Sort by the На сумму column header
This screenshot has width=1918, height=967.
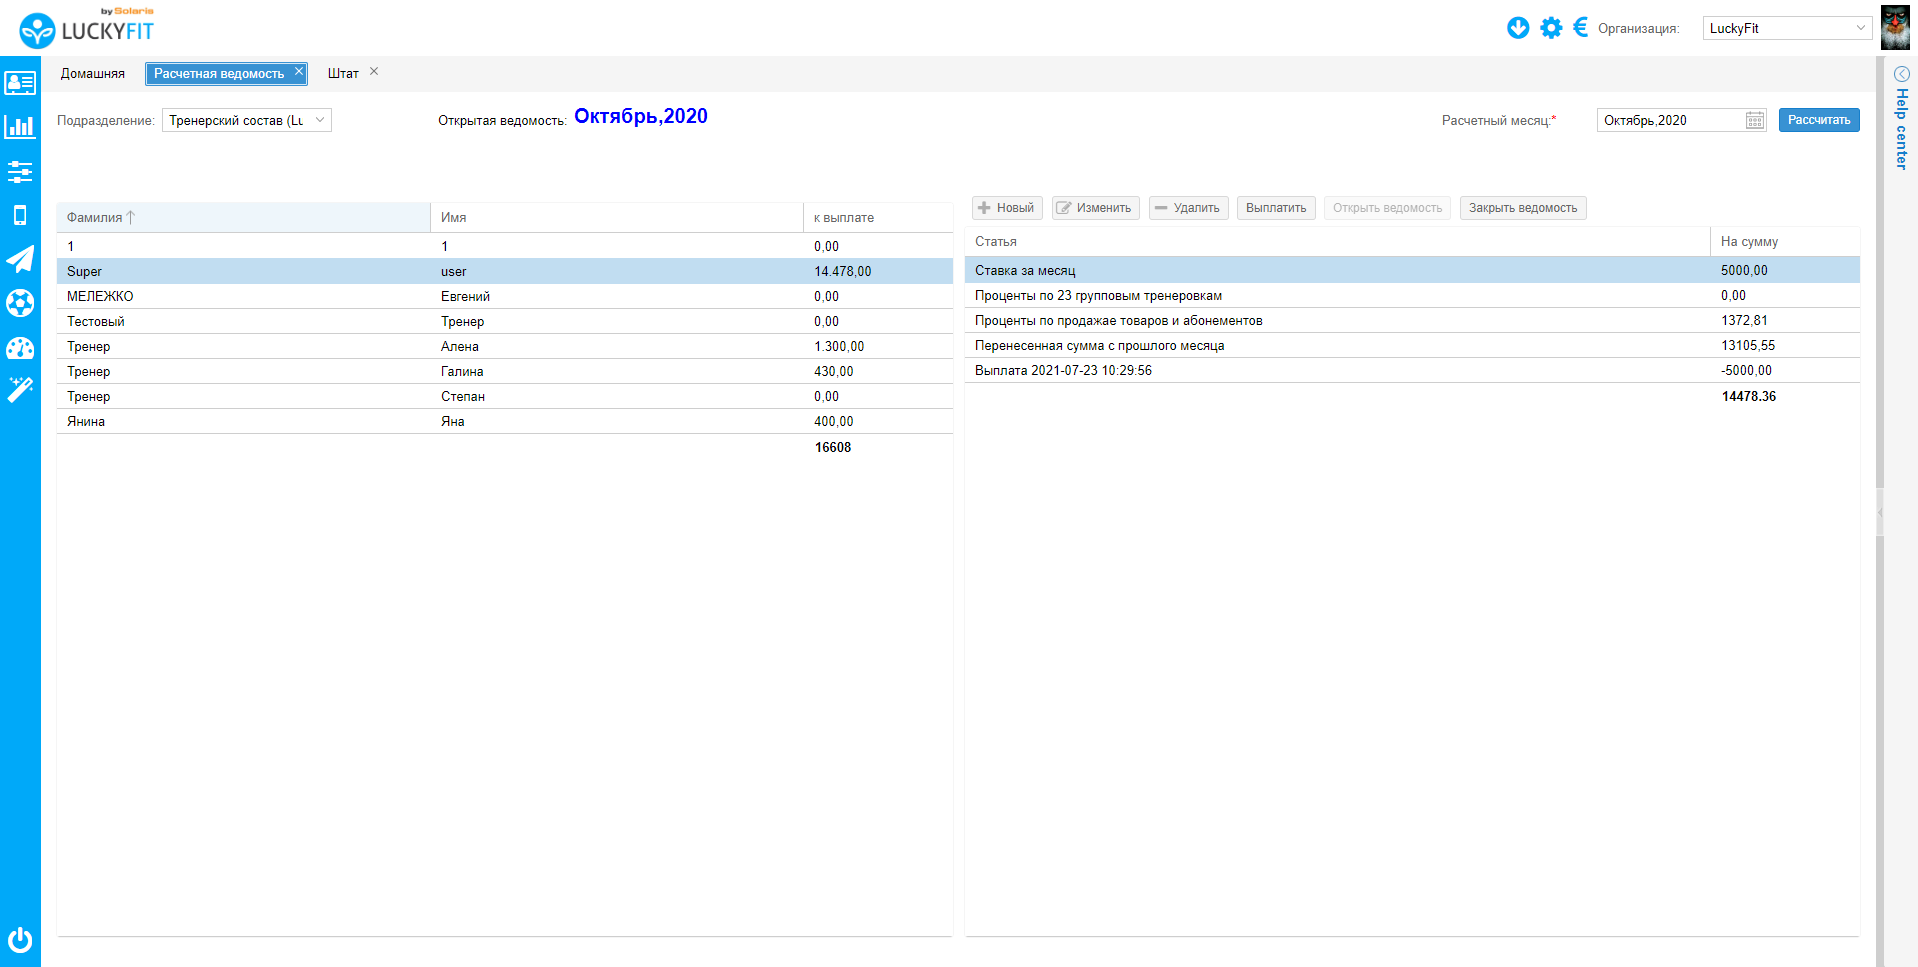tap(1785, 241)
